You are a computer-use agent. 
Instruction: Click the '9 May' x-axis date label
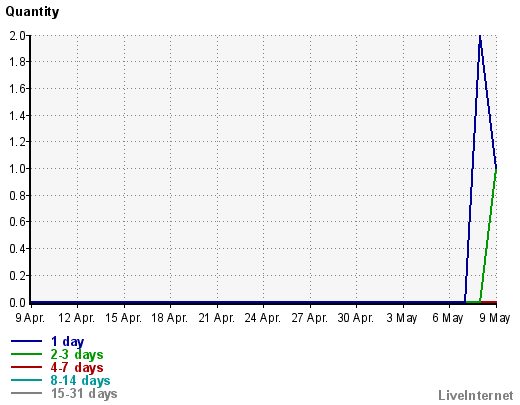pyautogui.click(x=495, y=318)
